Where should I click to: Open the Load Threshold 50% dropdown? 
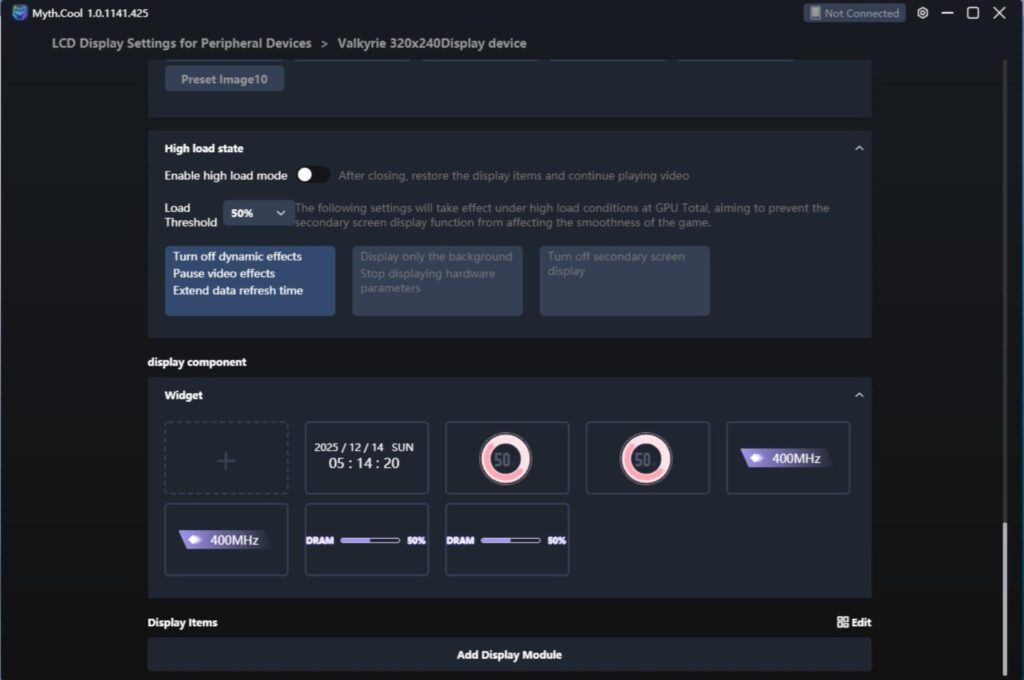click(258, 213)
